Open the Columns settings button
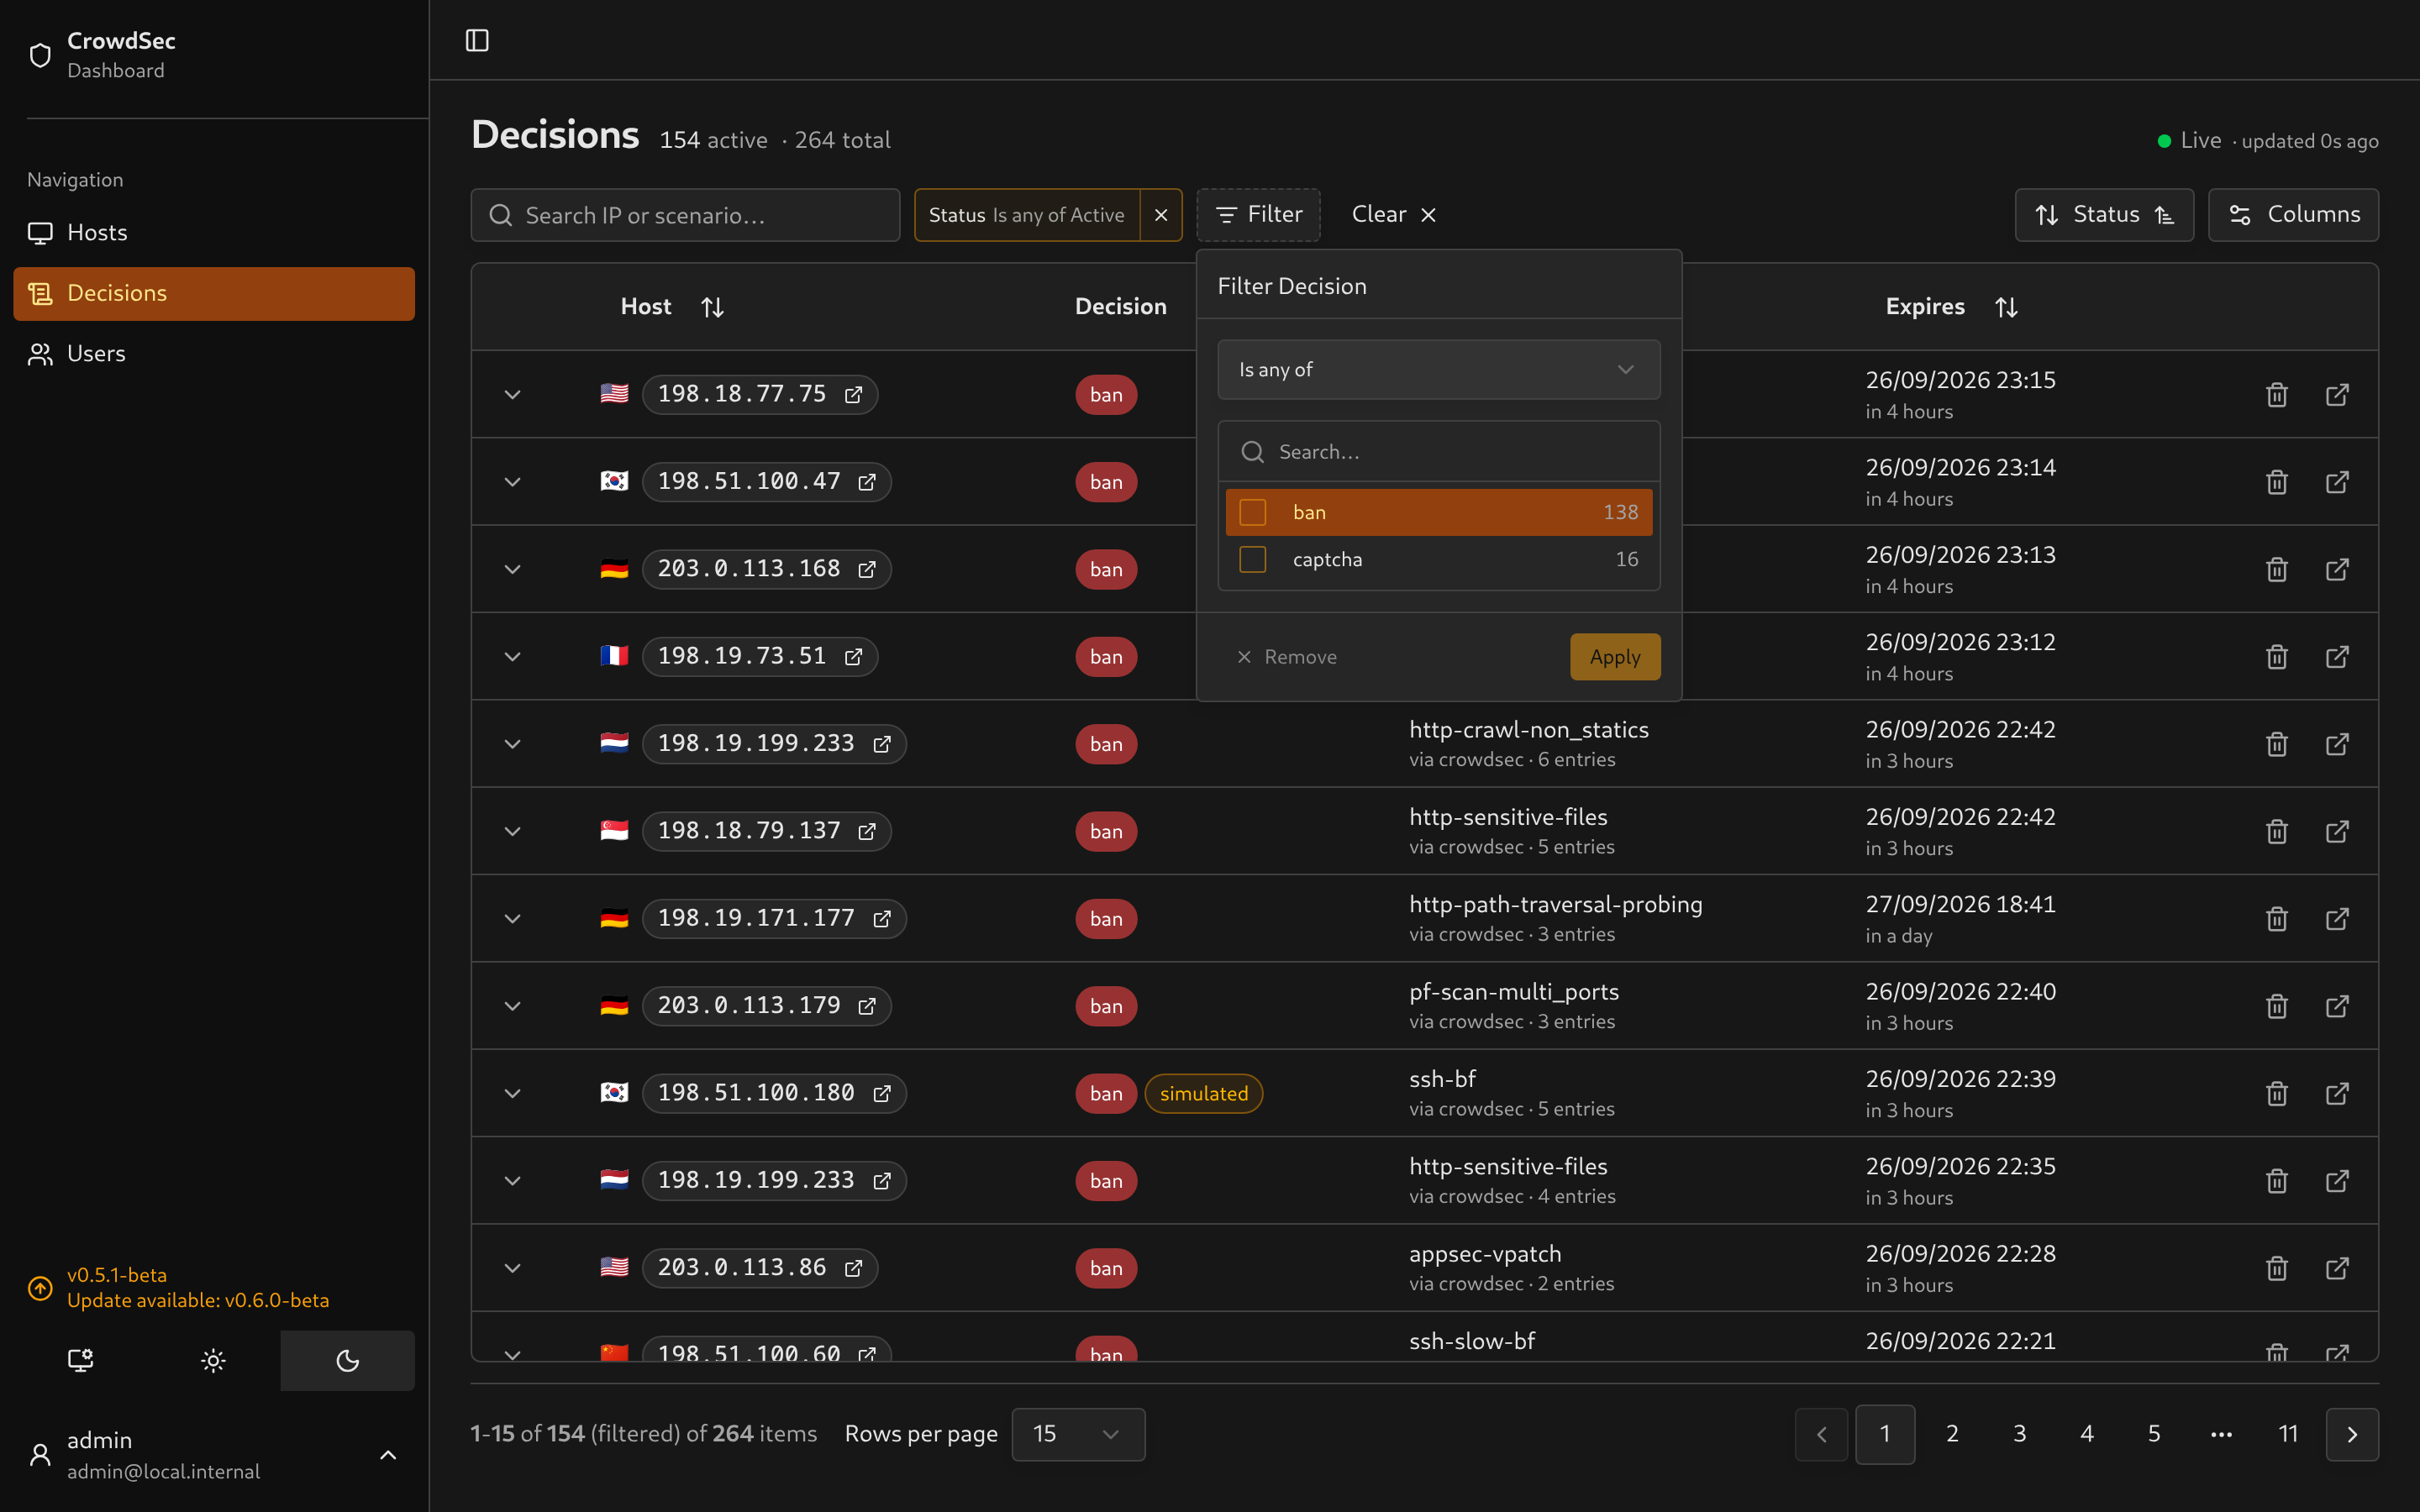The width and height of the screenshot is (2420, 1512). [2293, 215]
